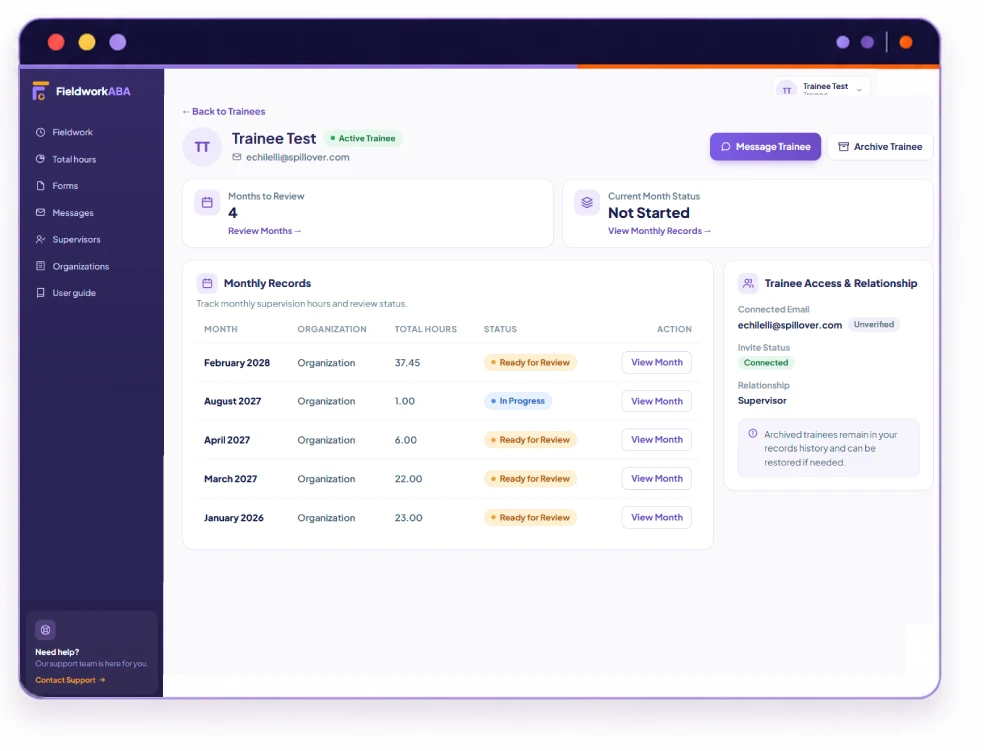The height and width of the screenshot is (751, 984).
Task: View Month for April 2027
Action: pos(656,440)
